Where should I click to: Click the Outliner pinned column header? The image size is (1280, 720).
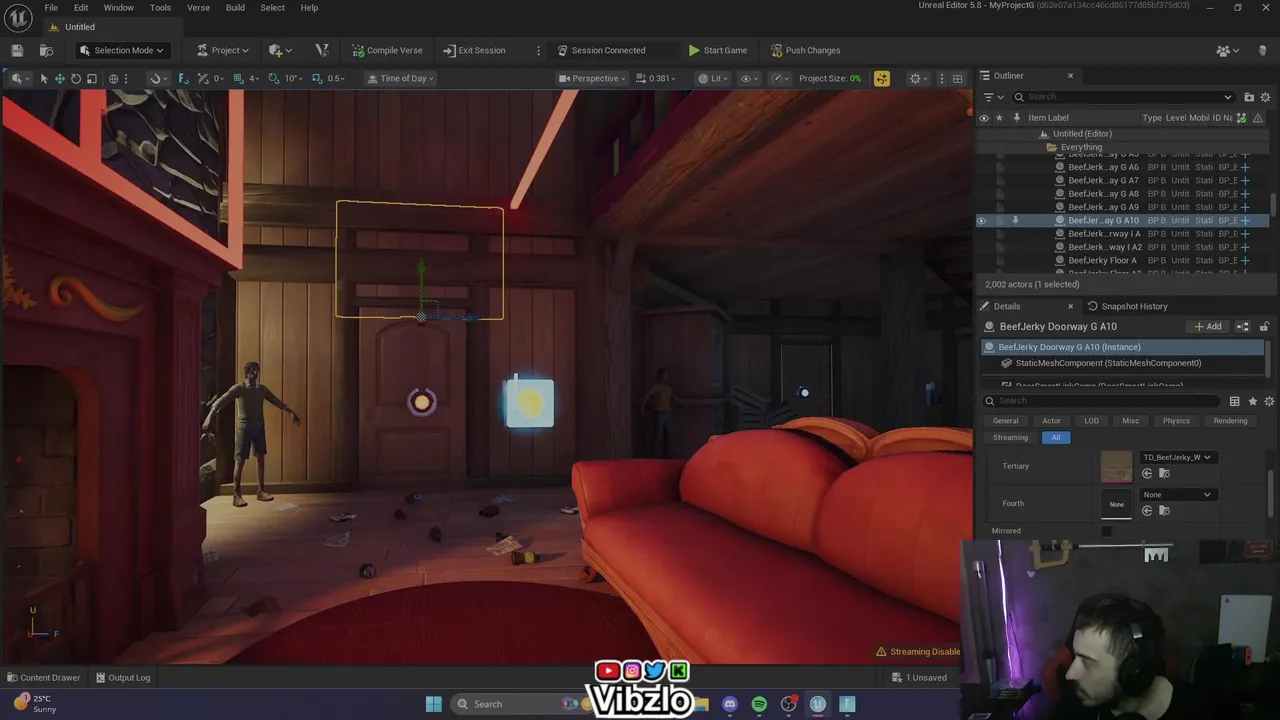coord(1016,118)
